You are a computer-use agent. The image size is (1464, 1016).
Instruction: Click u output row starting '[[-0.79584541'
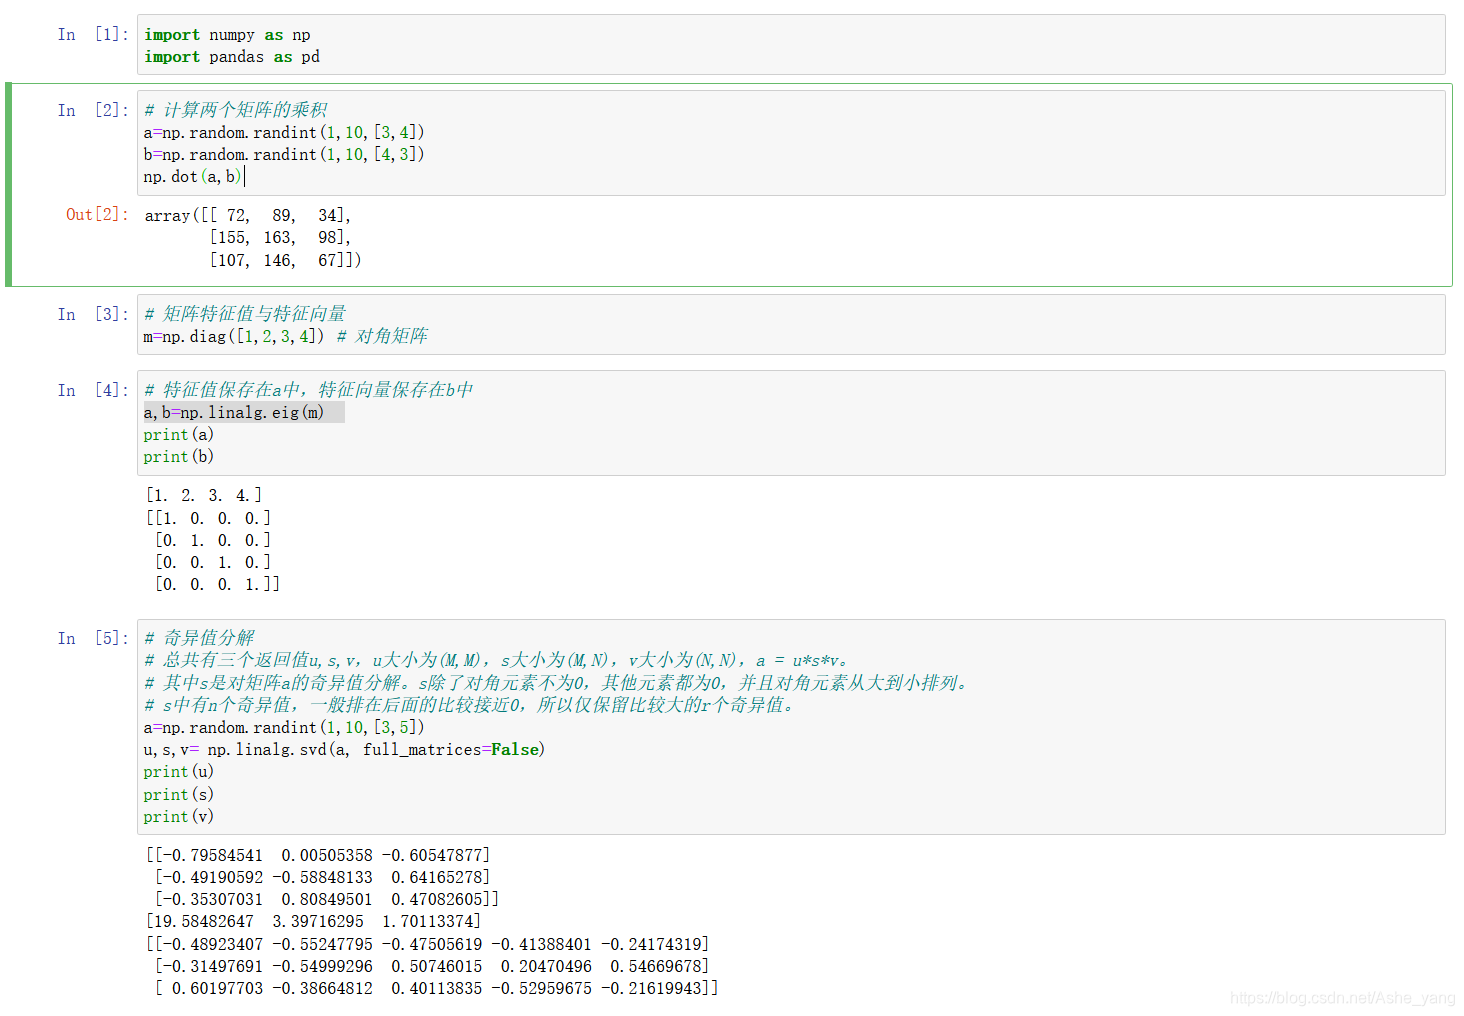point(318,856)
